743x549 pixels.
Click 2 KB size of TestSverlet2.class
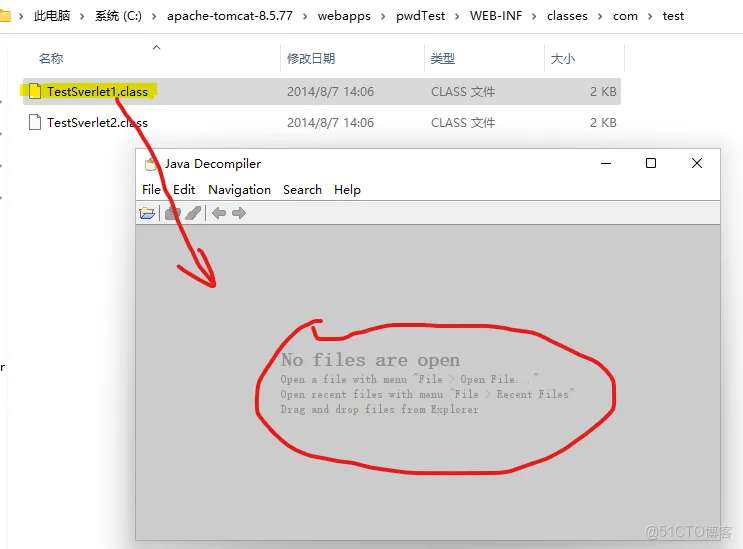(x=603, y=123)
